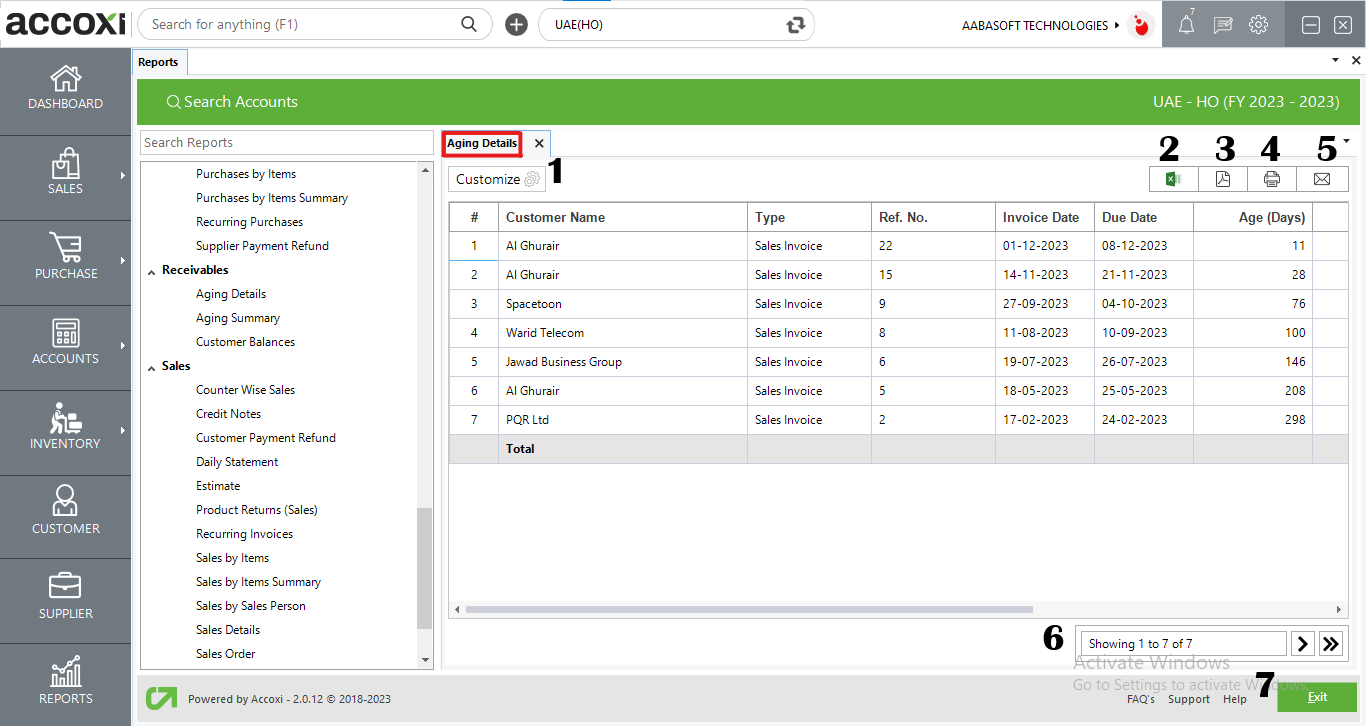Expand the Aabasoft Technologies company dropdown

click(1117, 25)
